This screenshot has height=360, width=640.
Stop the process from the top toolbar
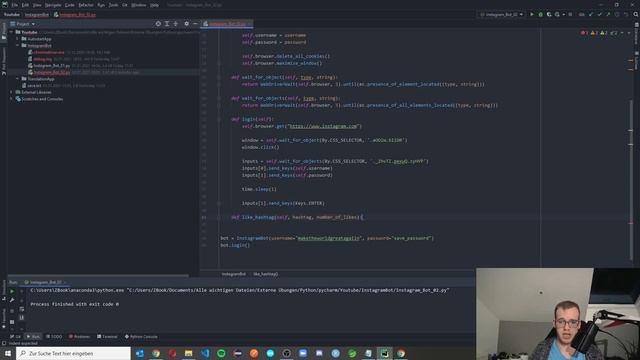tap(570, 14)
